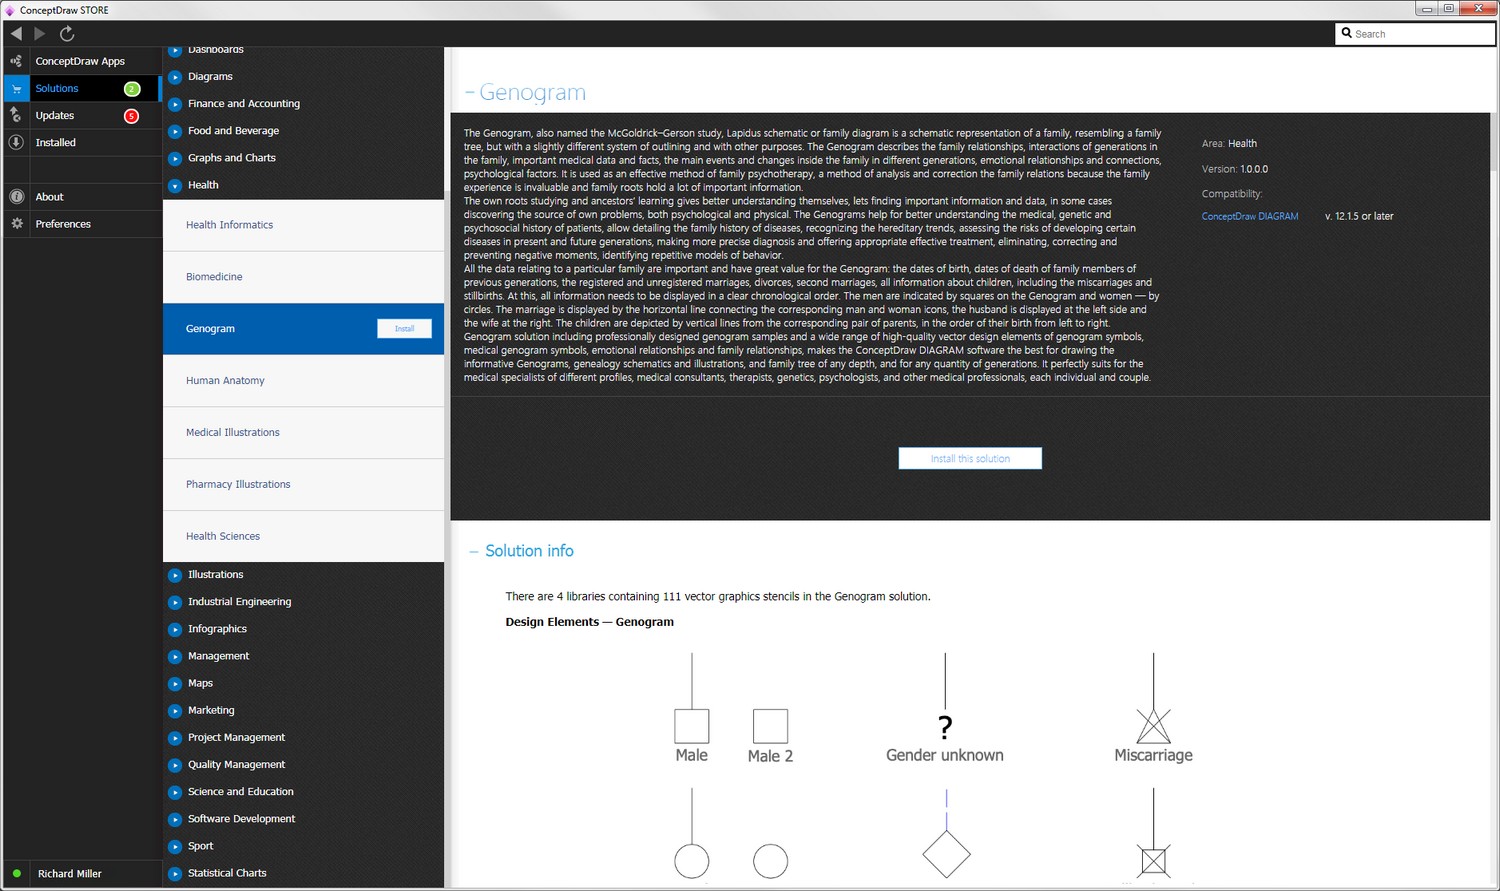Click into the Search field

click(x=1415, y=33)
